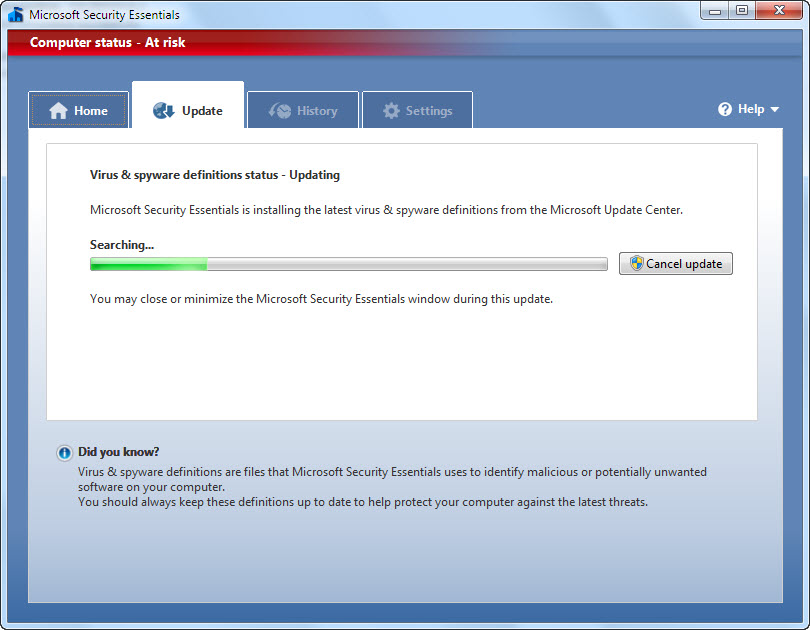Select the Update tab
The height and width of the screenshot is (630, 810).
tap(188, 105)
